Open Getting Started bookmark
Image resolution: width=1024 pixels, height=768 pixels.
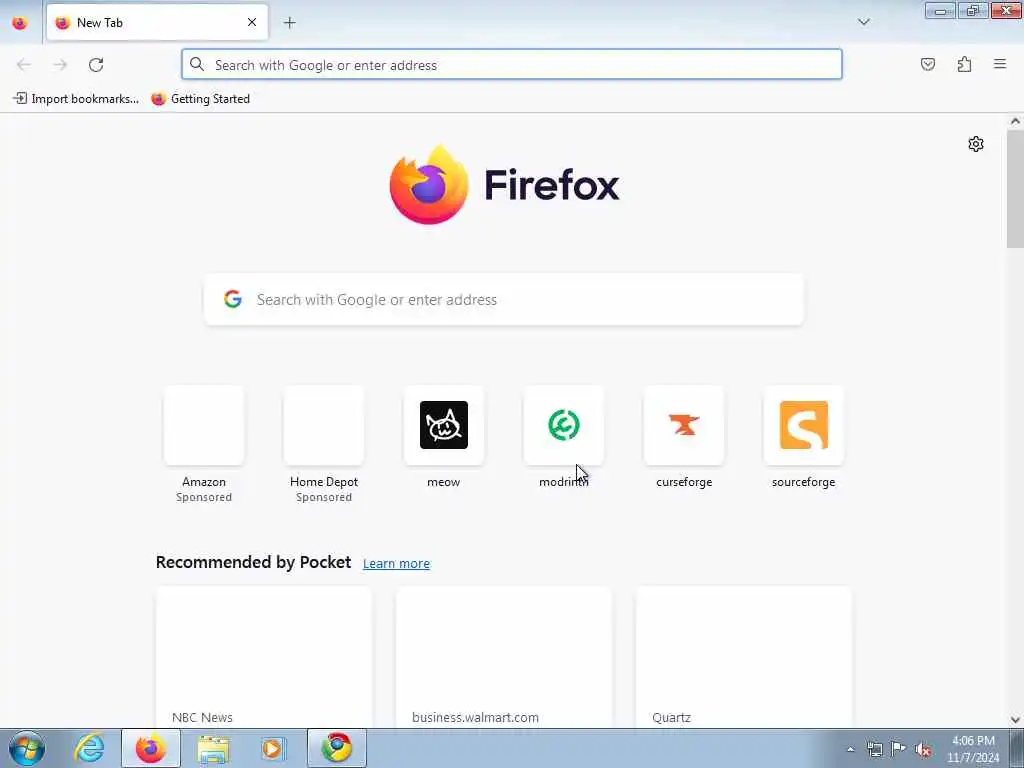pyautogui.click(x=200, y=99)
